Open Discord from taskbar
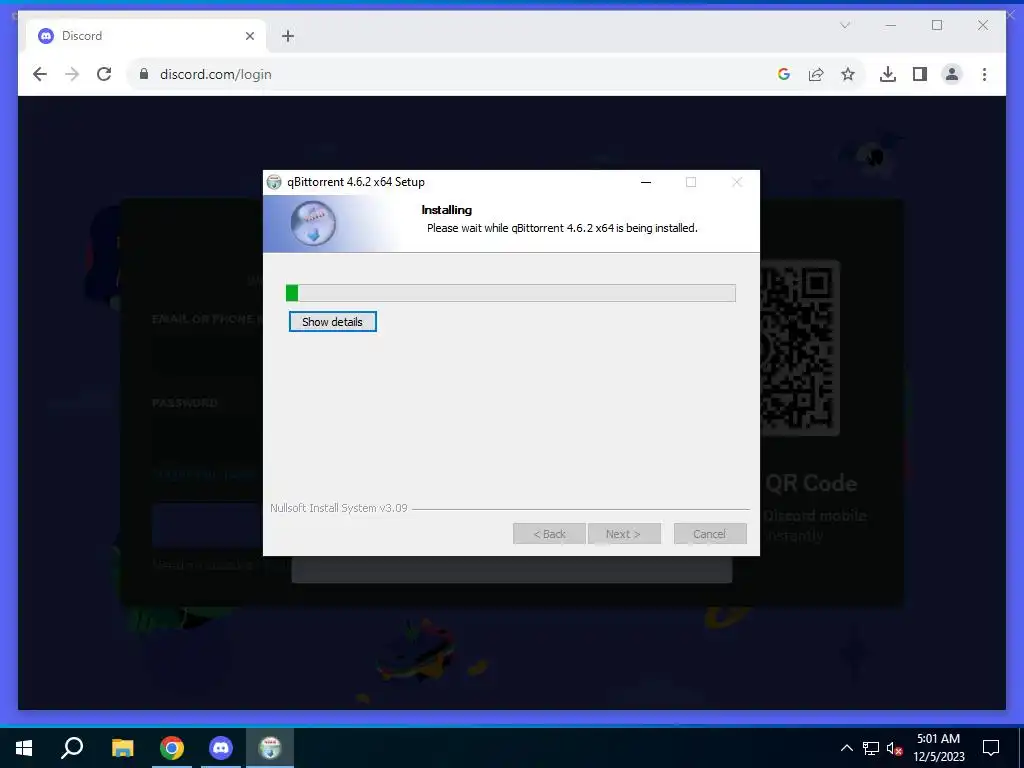1024x768 pixels. coord(221,748)
